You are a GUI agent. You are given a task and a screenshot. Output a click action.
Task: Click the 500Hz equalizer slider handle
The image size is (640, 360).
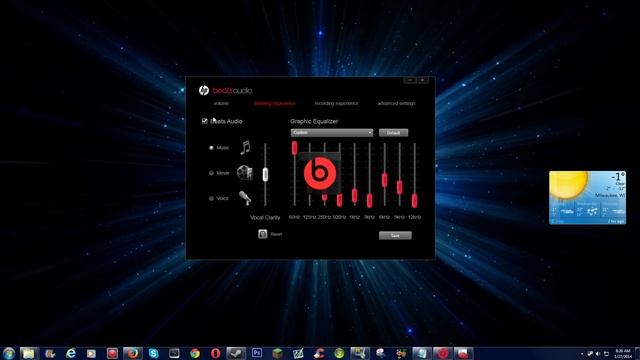point(339,200)
